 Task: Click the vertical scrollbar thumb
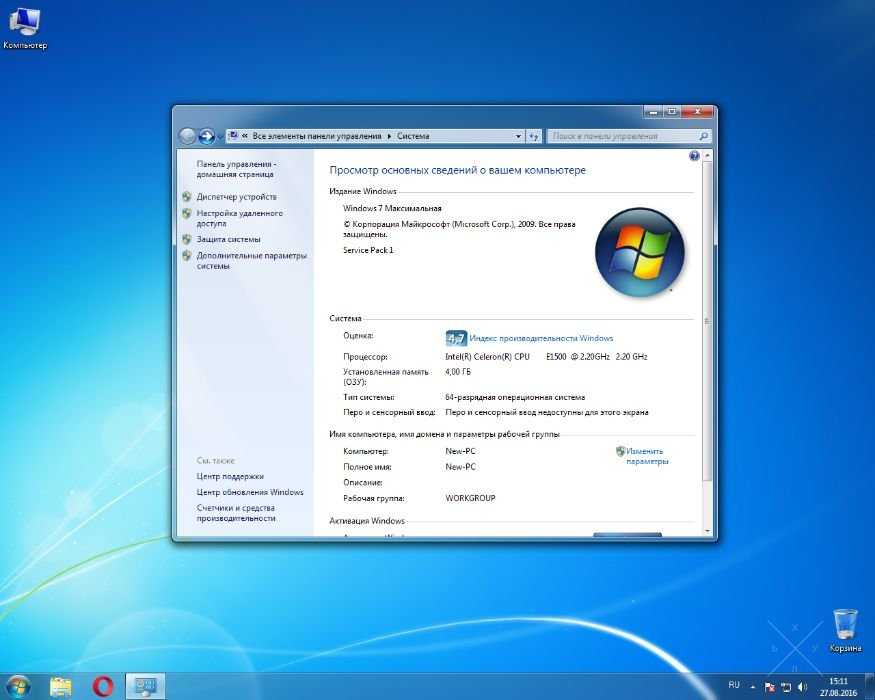[707, 321]
